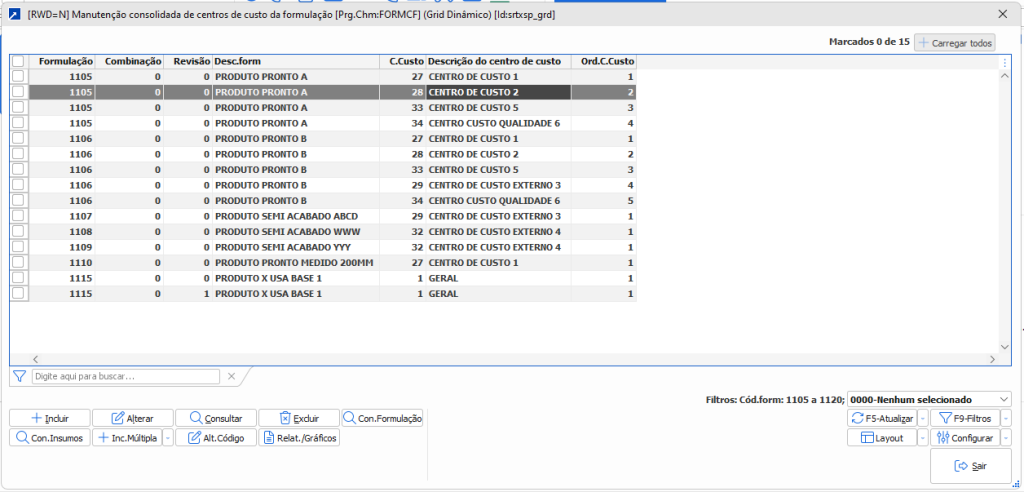
Task: Sort by Descrição do centro de custo header
Action: click(x=499, y=61)
